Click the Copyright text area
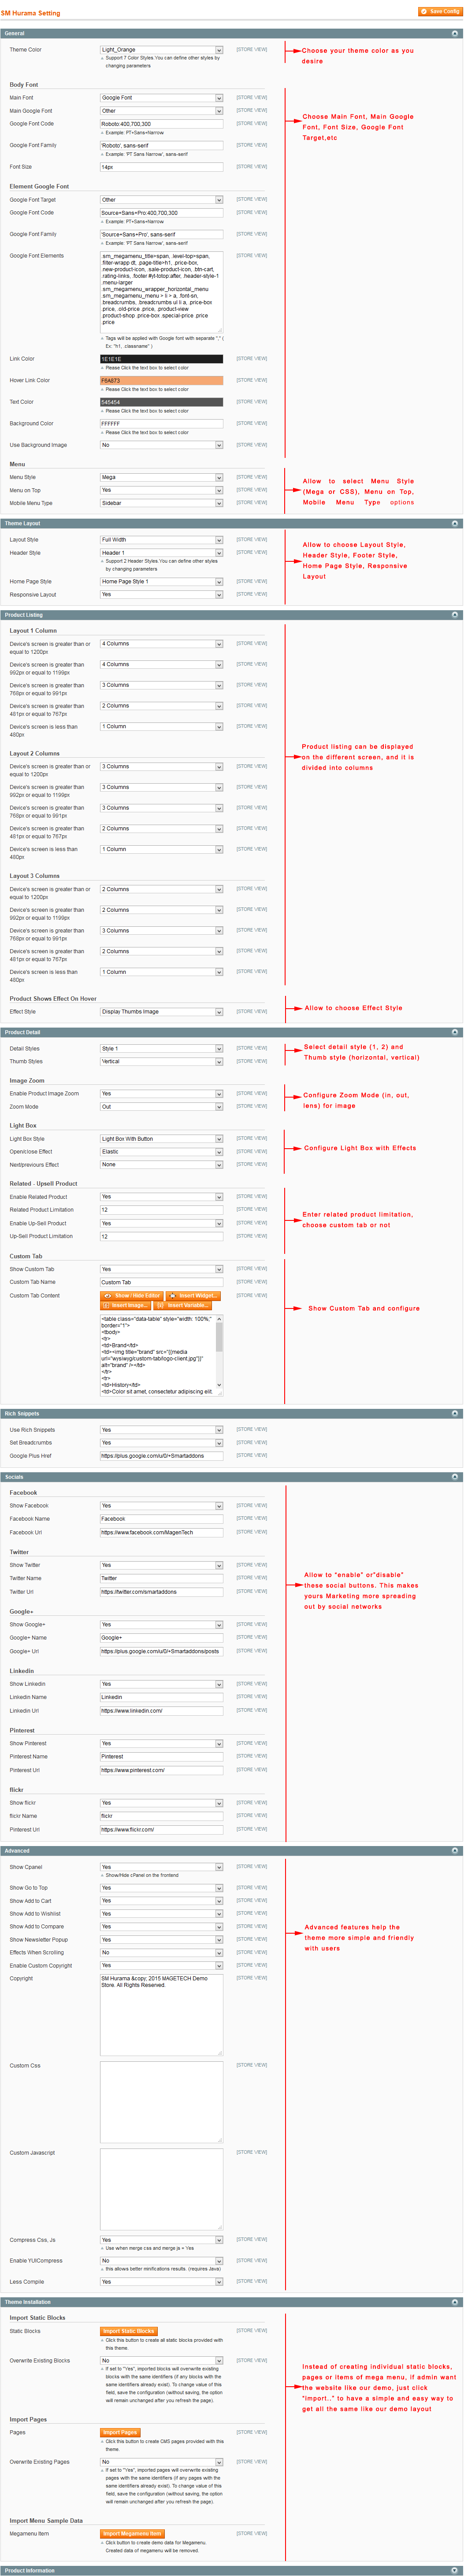This screenshot has width=464, height=2576. pos(161,2015)
